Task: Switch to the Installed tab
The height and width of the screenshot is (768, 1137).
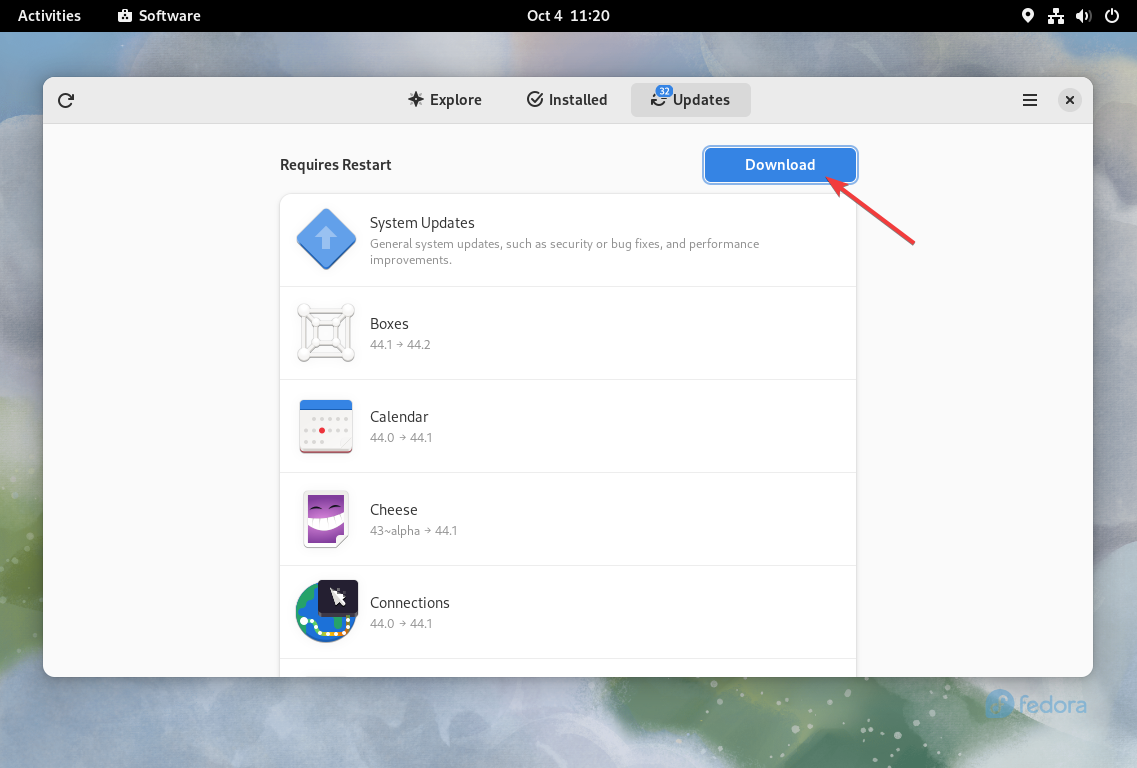Action: [x=567, y=100]
